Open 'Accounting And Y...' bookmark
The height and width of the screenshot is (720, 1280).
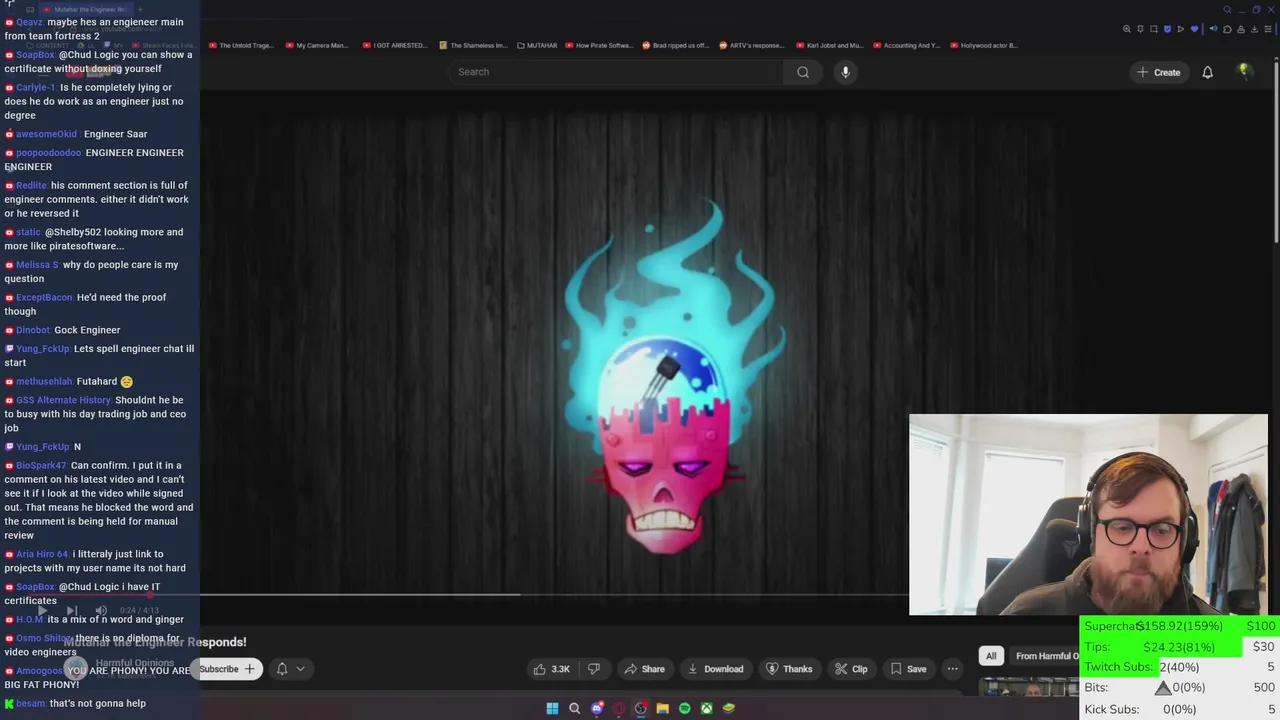907,45
